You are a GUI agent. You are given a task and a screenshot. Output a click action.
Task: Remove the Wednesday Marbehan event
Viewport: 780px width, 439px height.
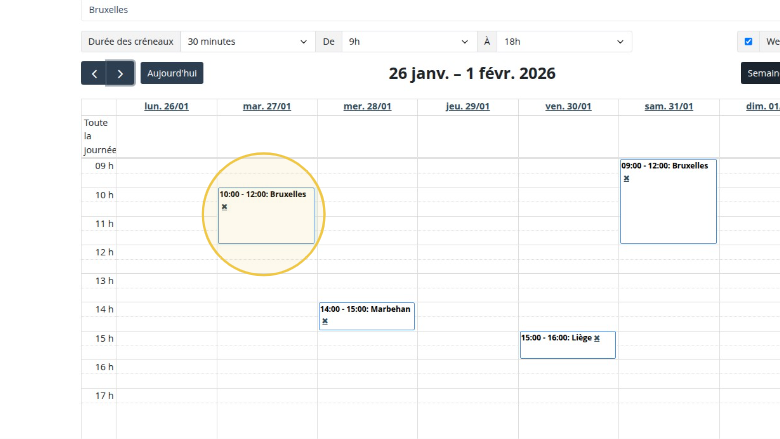(324, 321)
